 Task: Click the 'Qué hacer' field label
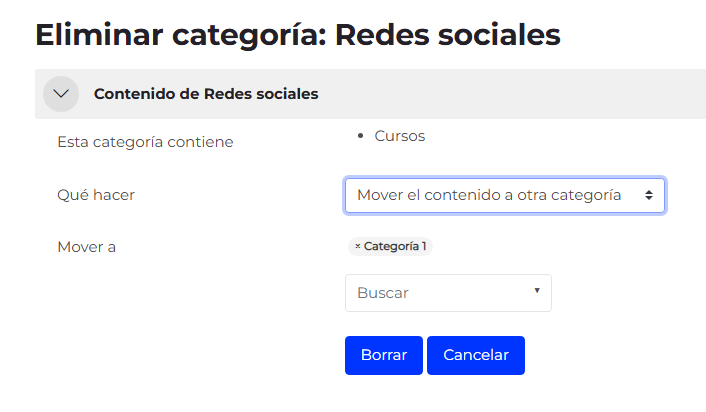pos(96,195)
